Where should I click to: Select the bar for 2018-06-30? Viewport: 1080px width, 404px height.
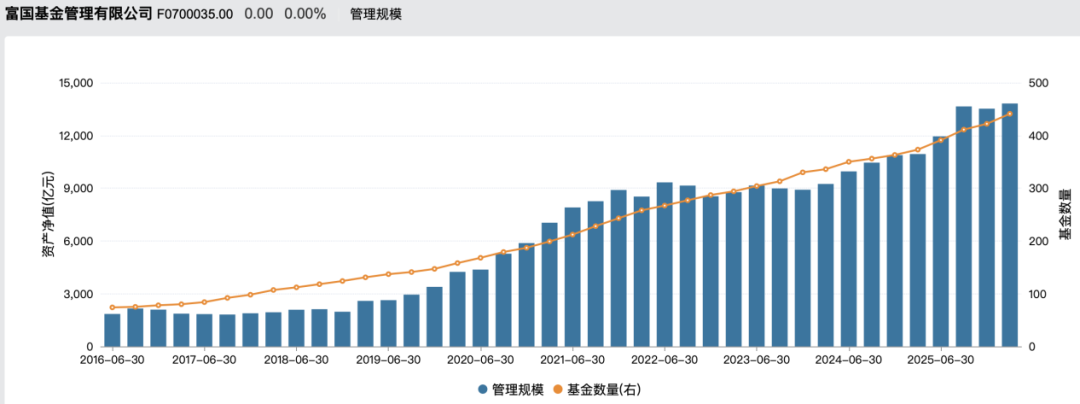point(296,328)
